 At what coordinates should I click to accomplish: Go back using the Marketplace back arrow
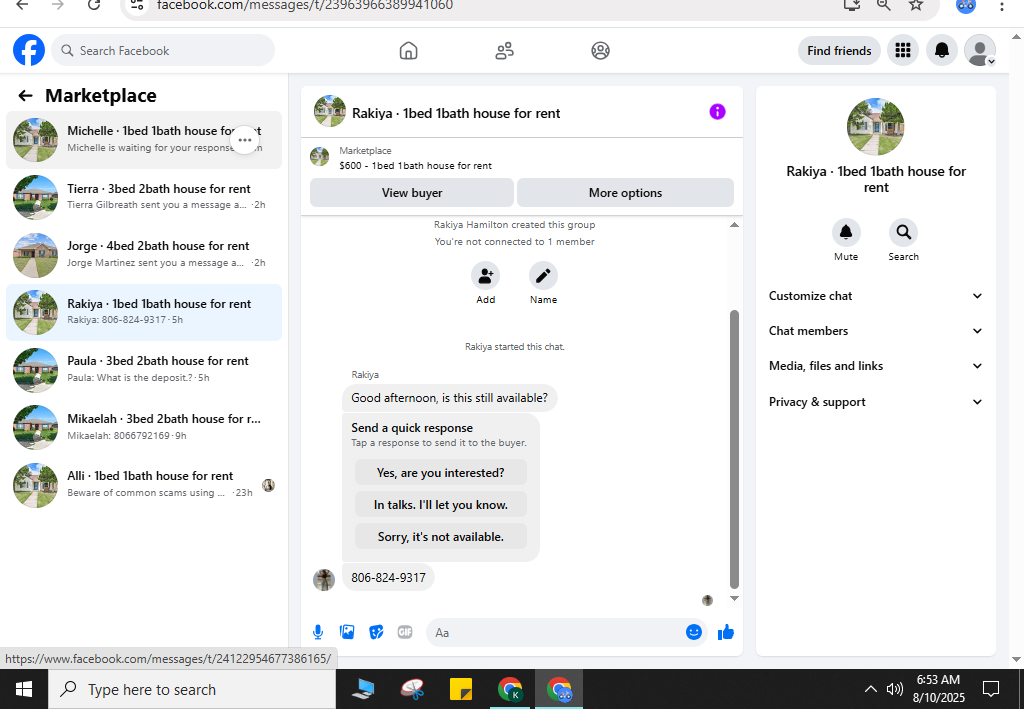(x=25, y=96)
